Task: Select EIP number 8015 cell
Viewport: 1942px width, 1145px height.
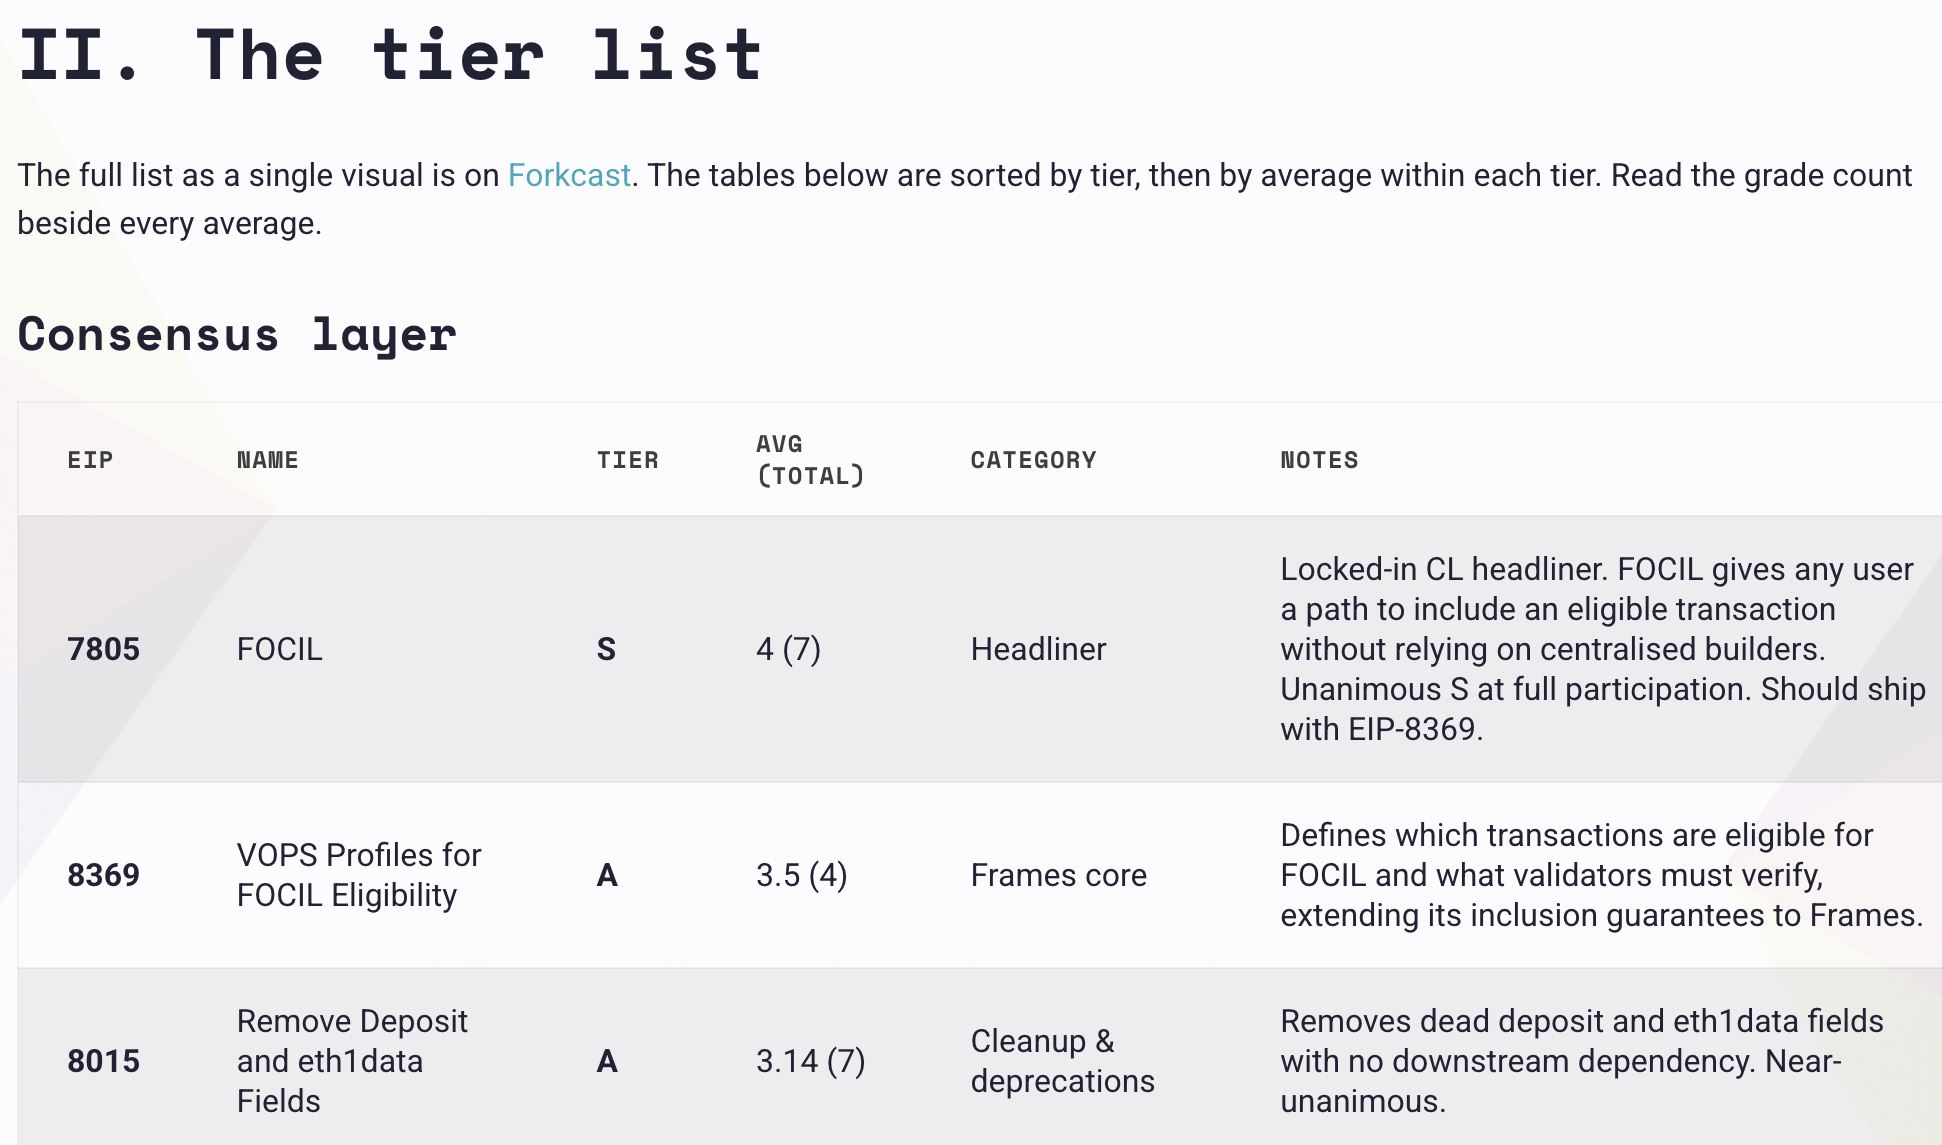Action: (x=103, y=1061)
